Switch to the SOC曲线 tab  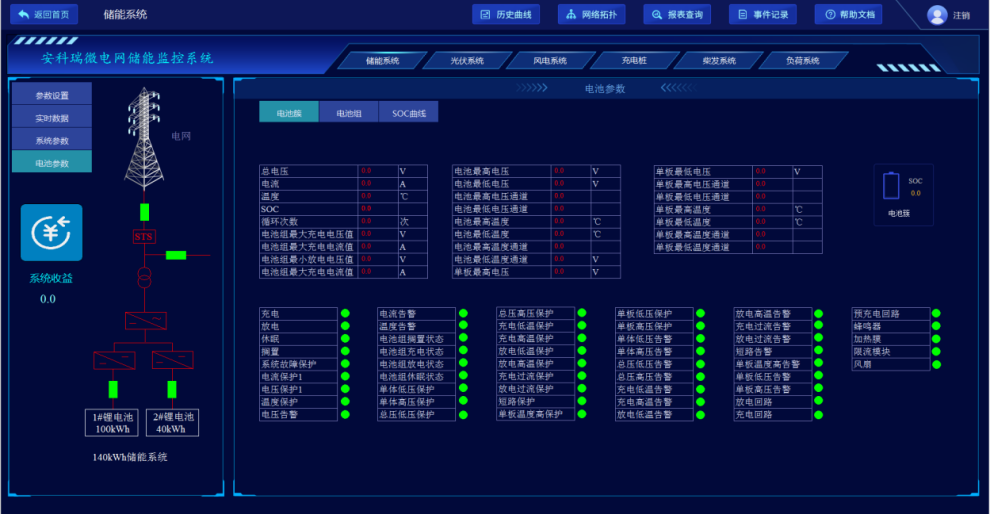tap(408, 113)
